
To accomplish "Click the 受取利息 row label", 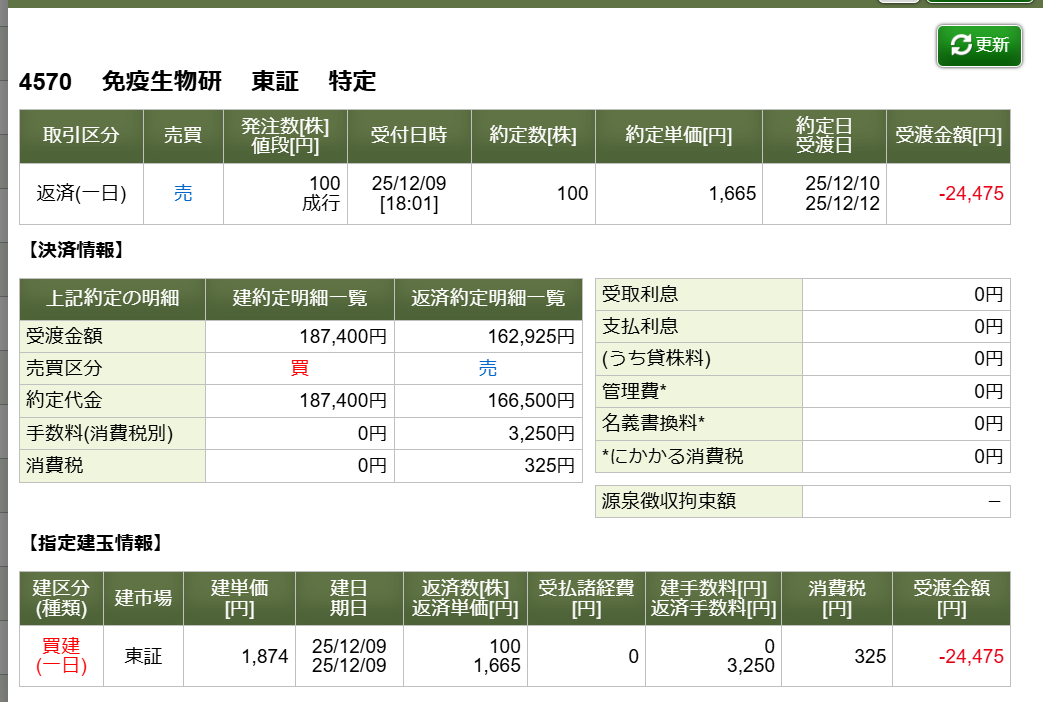I will [641, 294].
